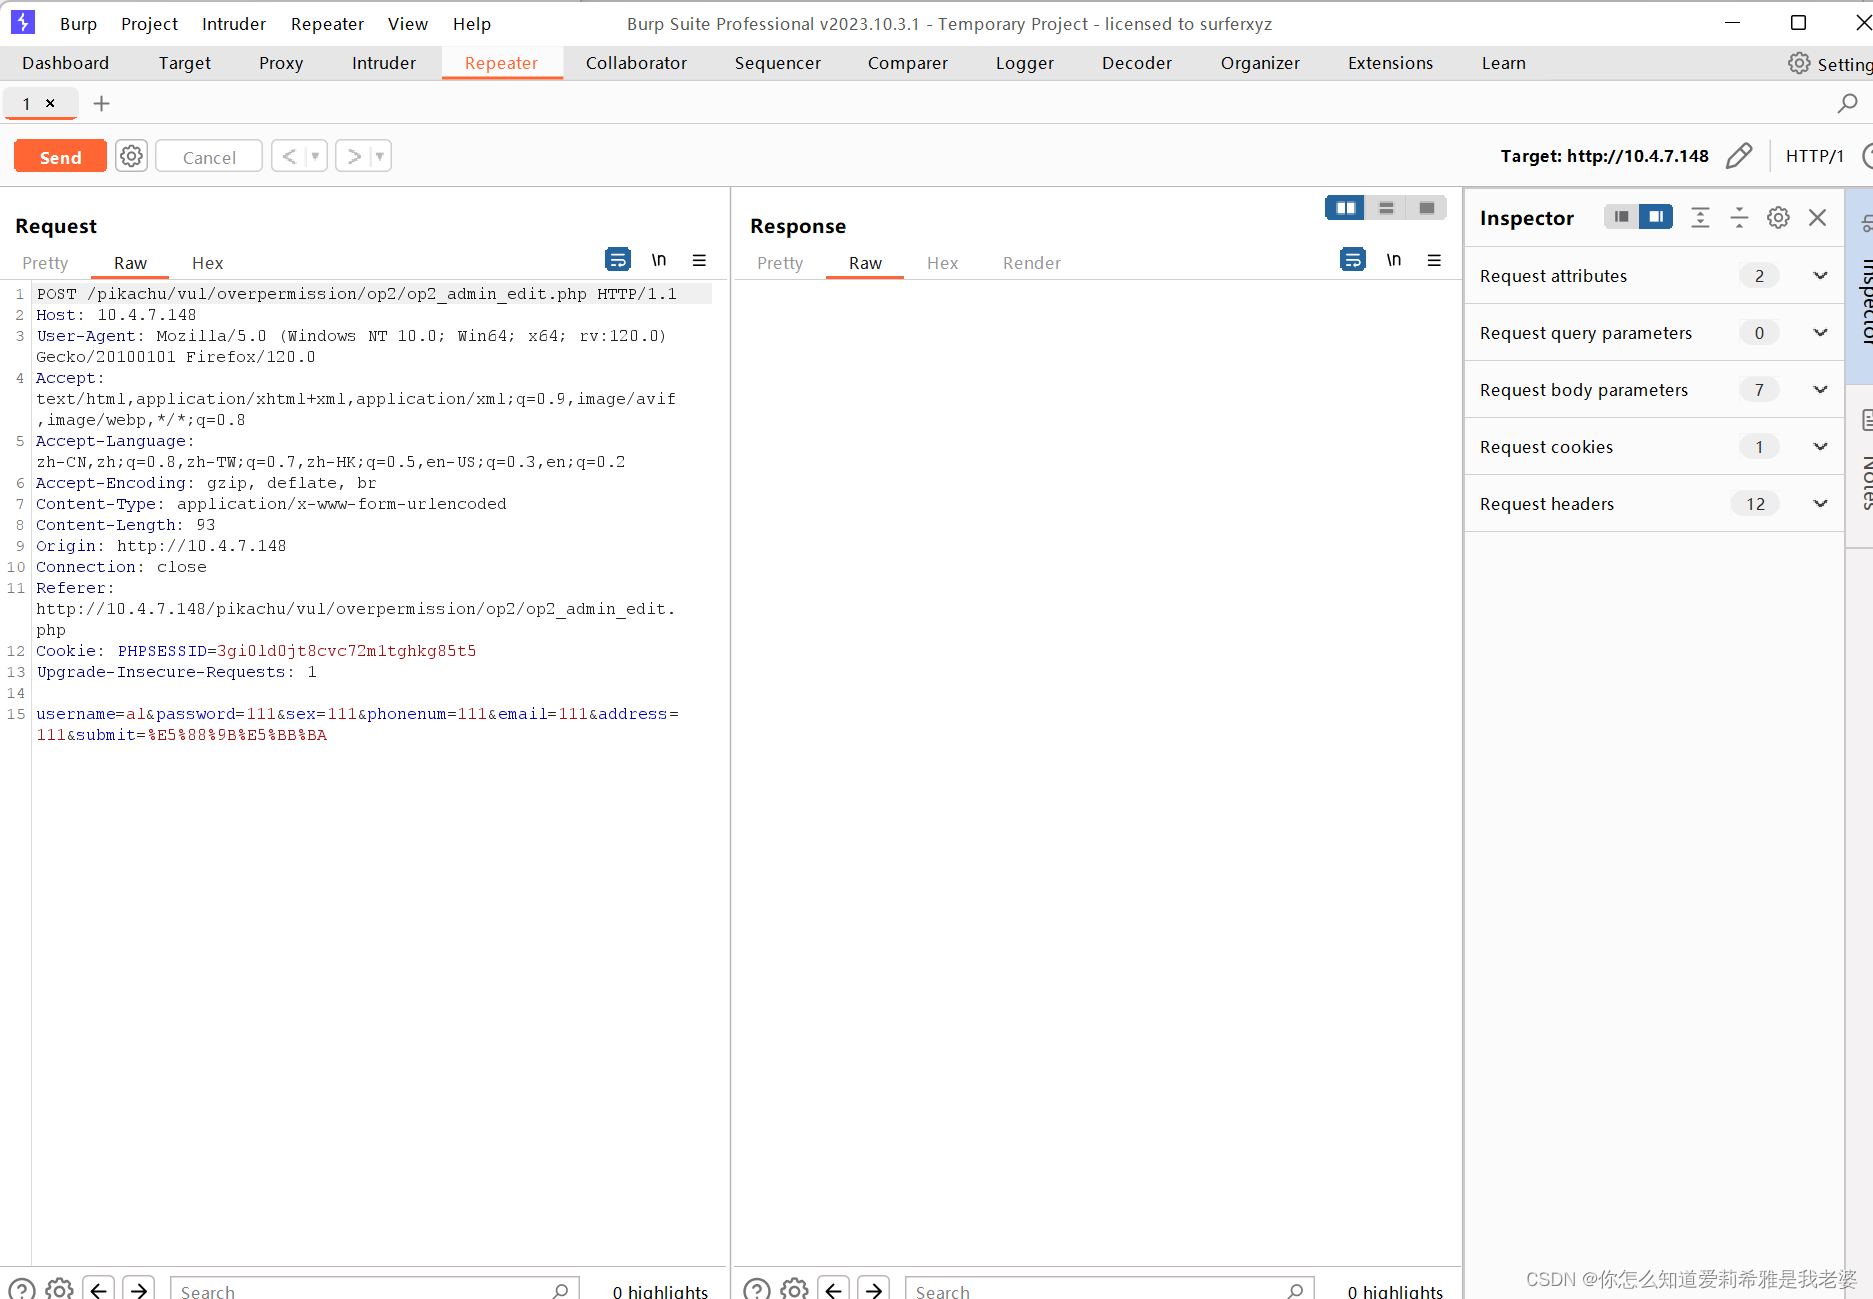
Task: Toggle Request word wrap icon
Action: pyautogui.click(x=618, y=260)
